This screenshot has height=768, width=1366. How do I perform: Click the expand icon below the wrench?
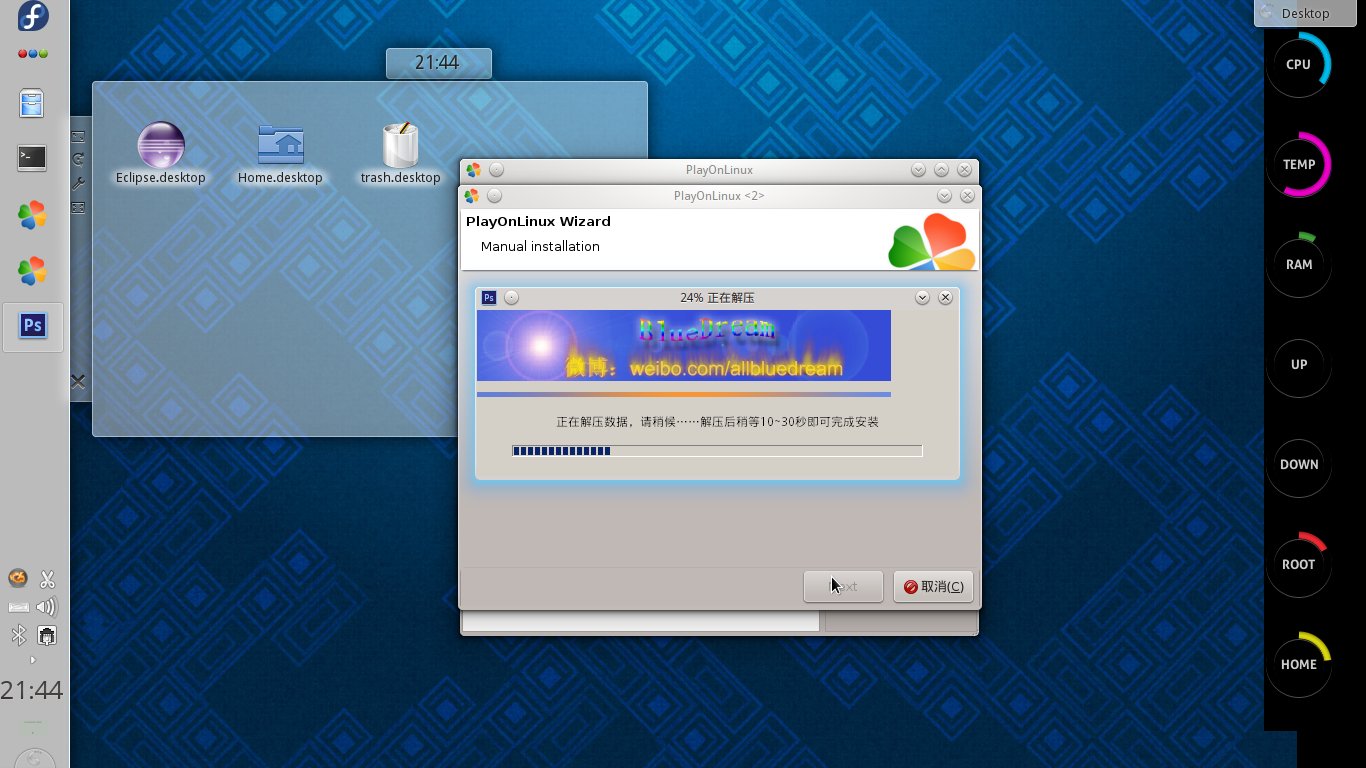pyautogui.click(x=78, y=208)
